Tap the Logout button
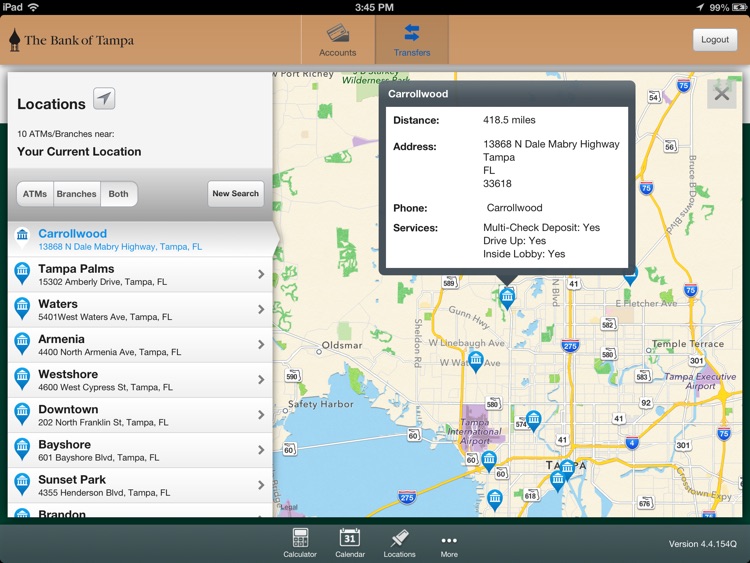This screenshot has width=750, height=563. click(x=715, y=40)
